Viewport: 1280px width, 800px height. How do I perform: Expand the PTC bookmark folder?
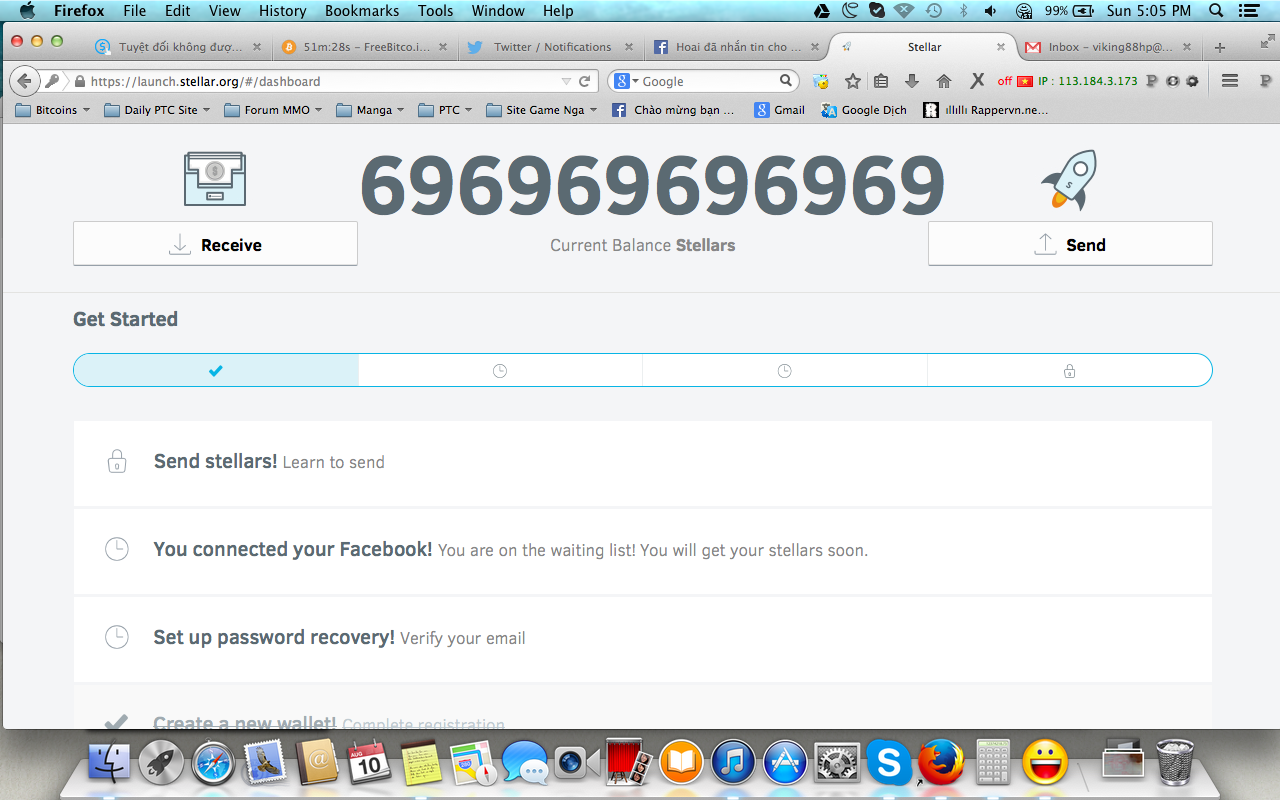[x=445, y=110]
